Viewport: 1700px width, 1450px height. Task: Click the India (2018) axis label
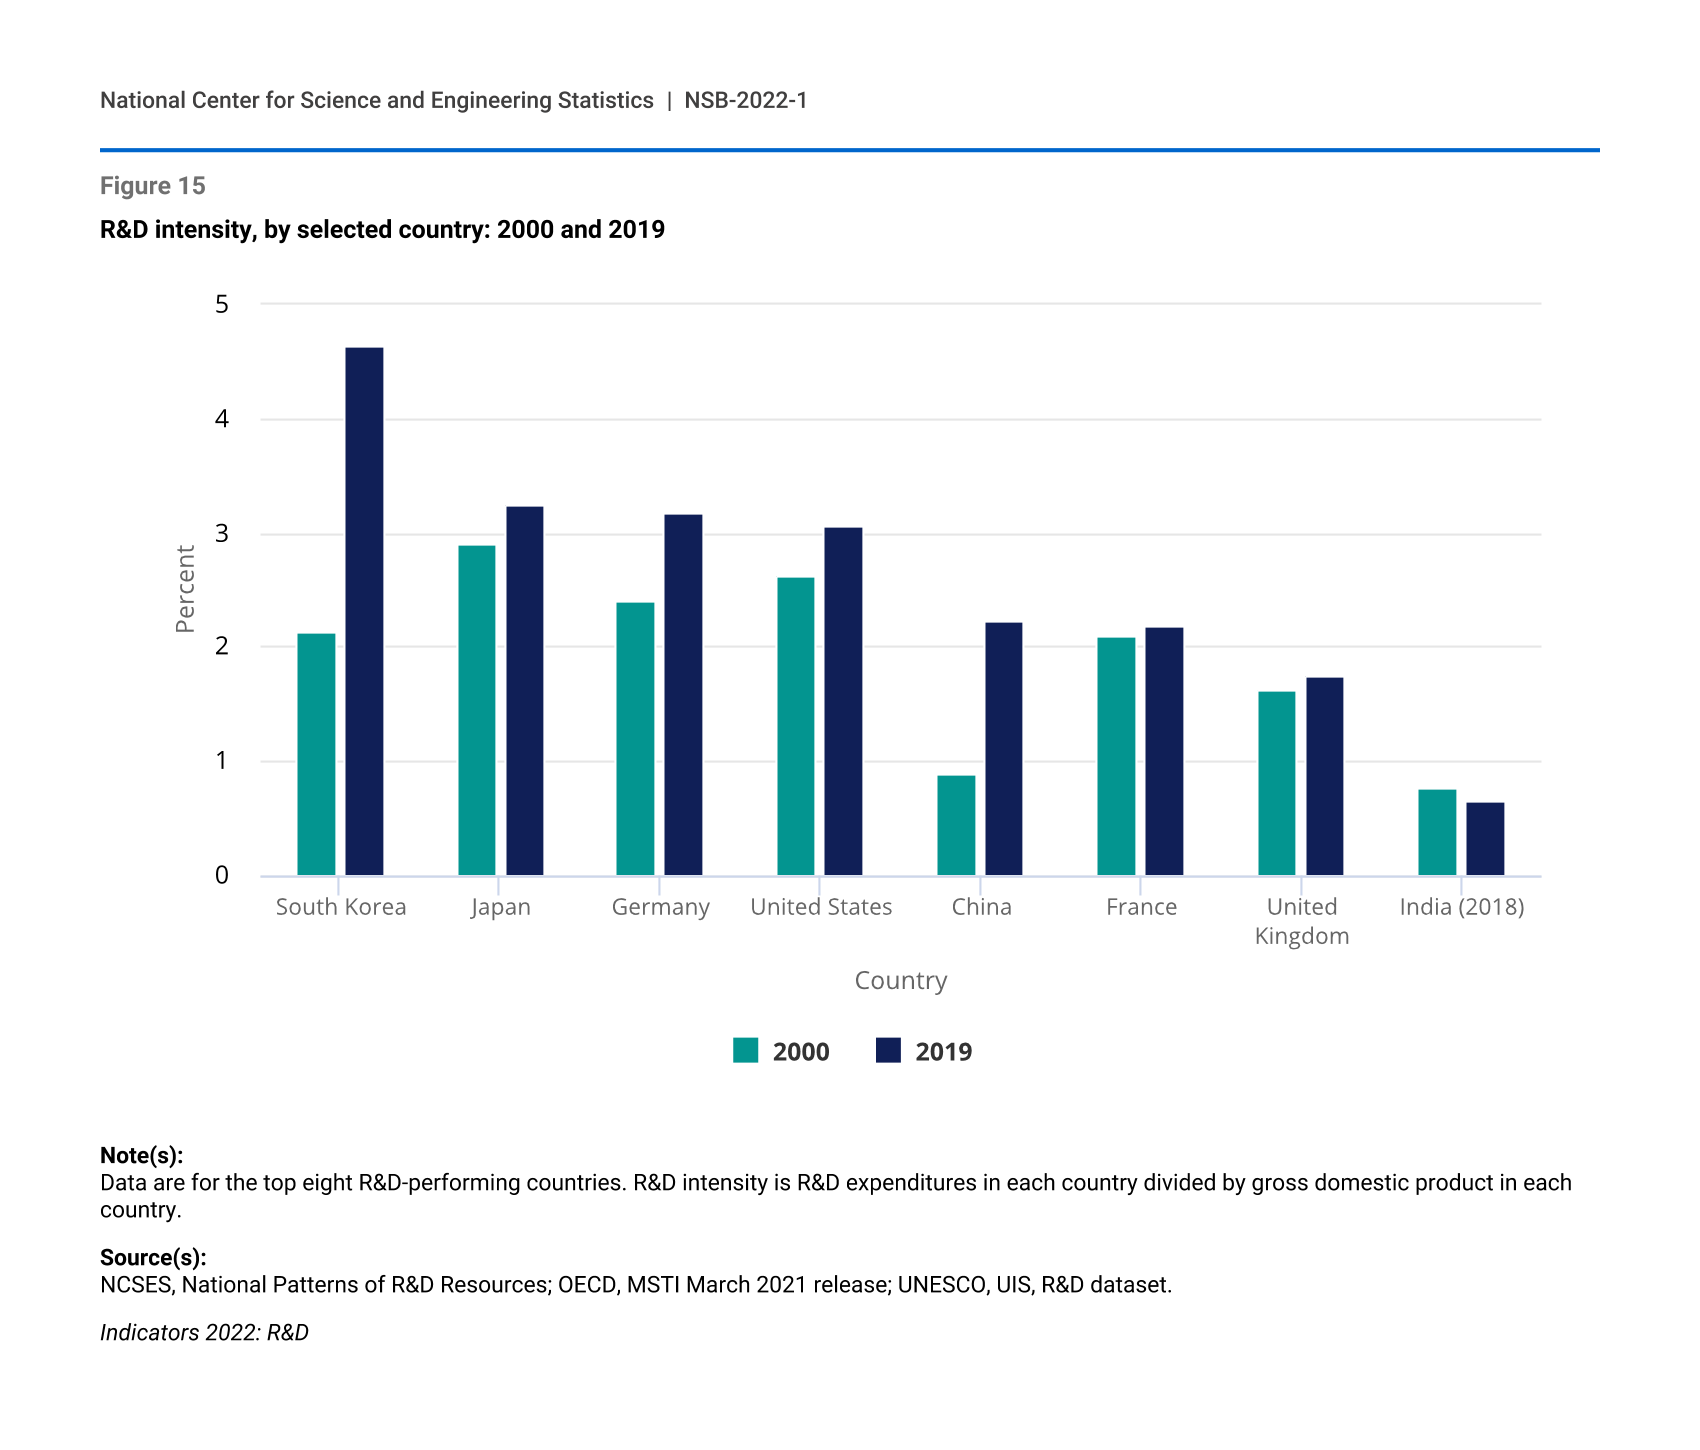[x=1461, y=907]
